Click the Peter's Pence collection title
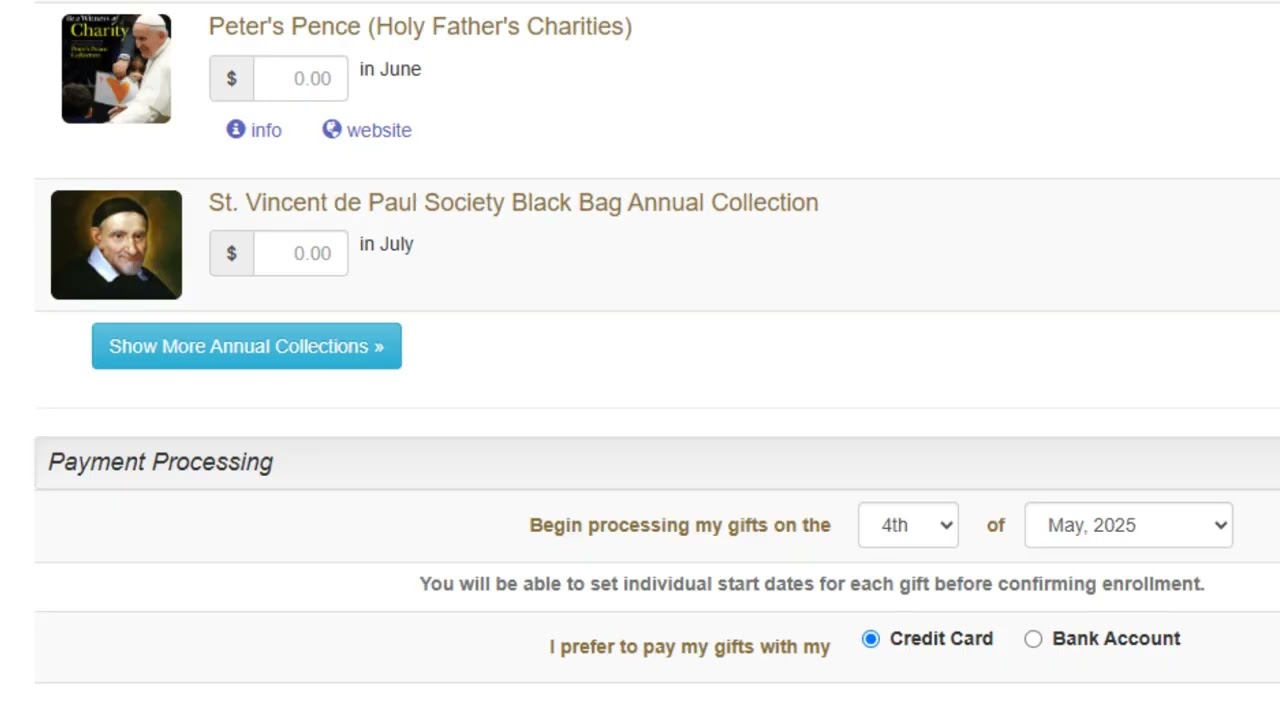Image resolution: width=1280 pixels, height=720 pixels. (420, 26)
